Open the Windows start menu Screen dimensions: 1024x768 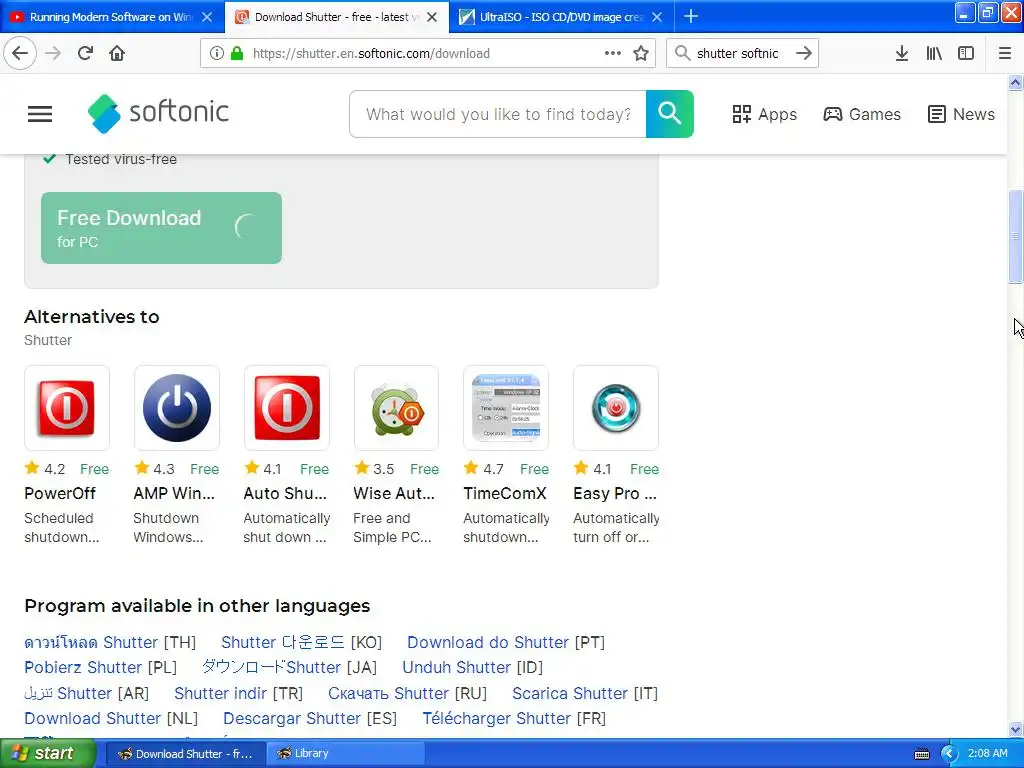47,754
